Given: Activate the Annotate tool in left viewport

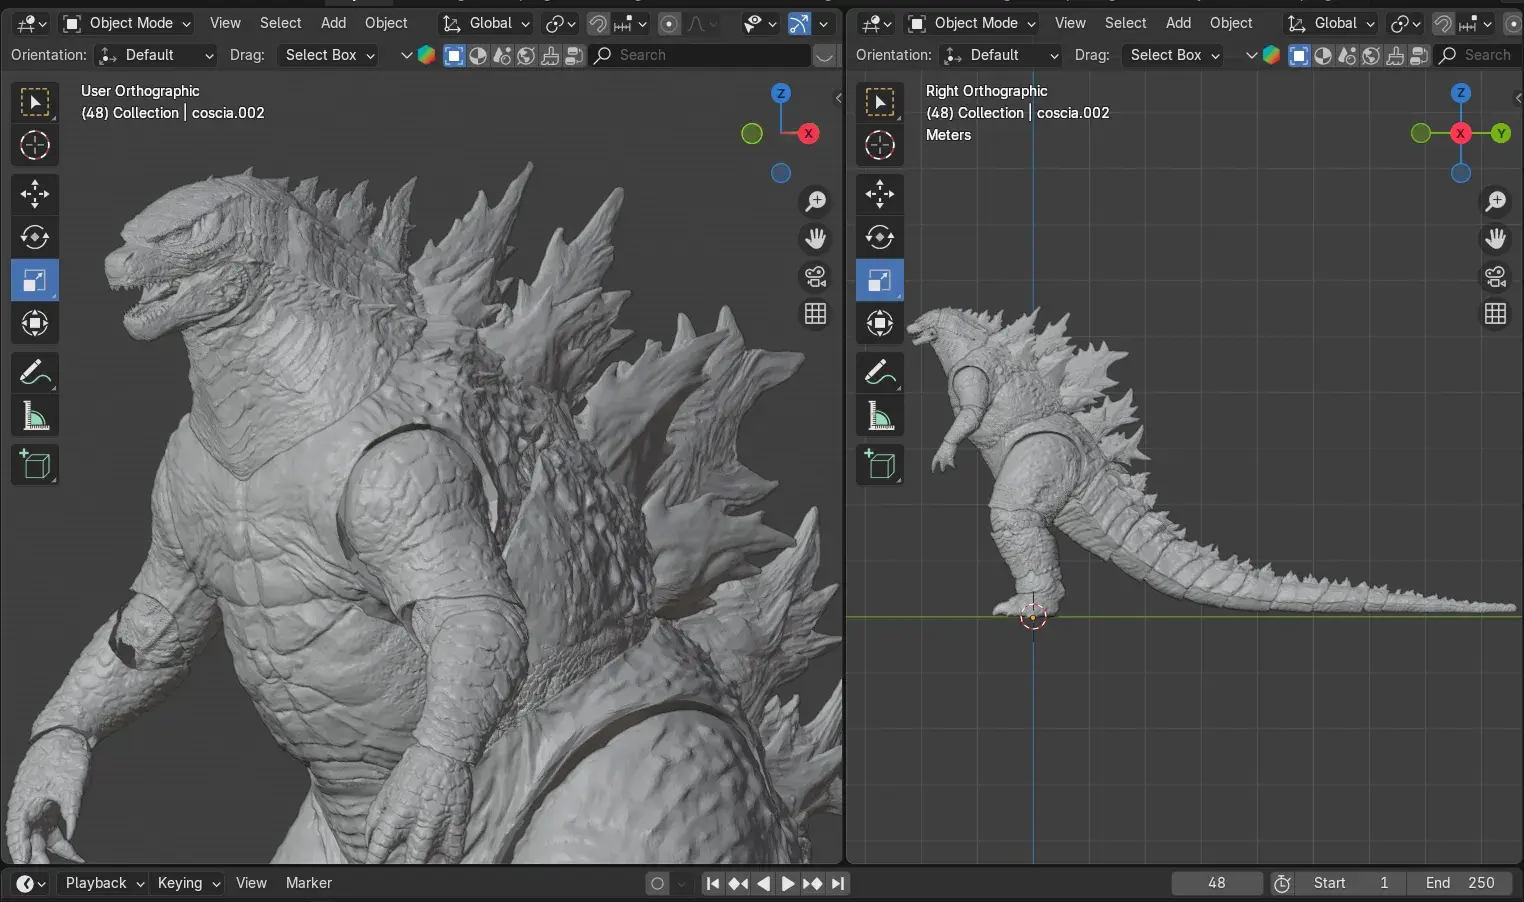Looking at the screenshot, I should [x=35, y=373].
